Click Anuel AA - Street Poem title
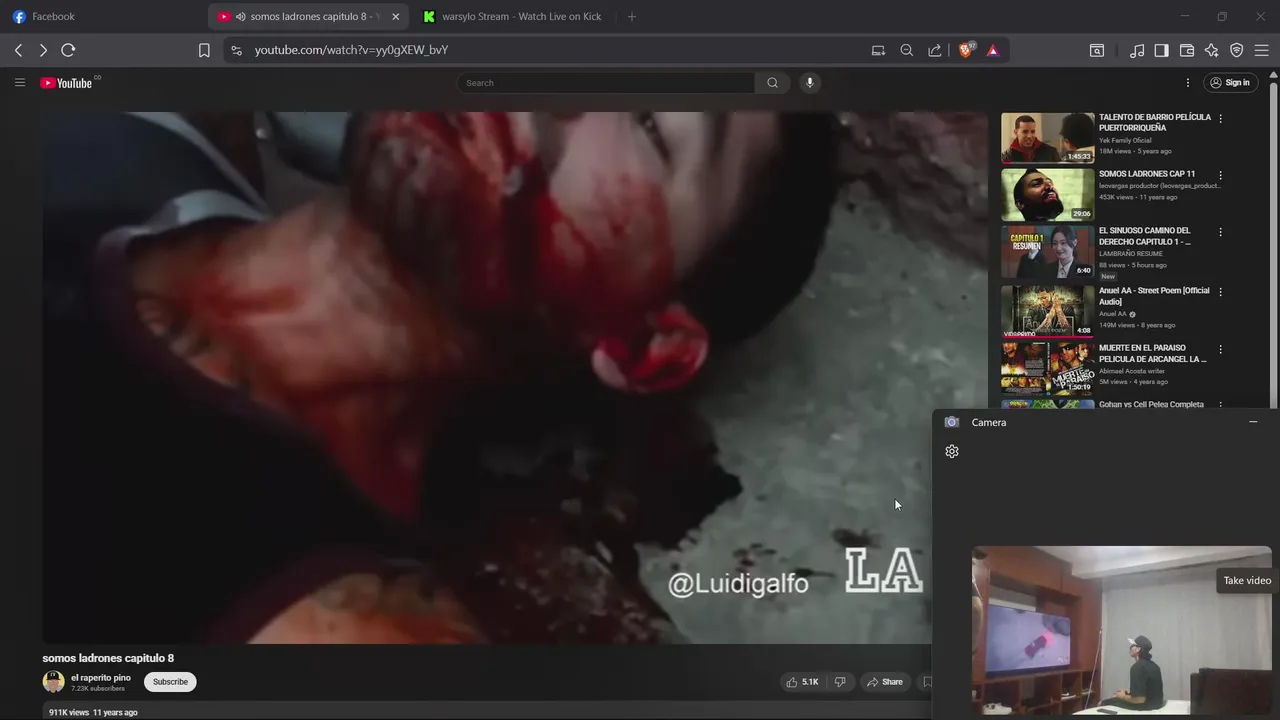 coord(1154,296)
